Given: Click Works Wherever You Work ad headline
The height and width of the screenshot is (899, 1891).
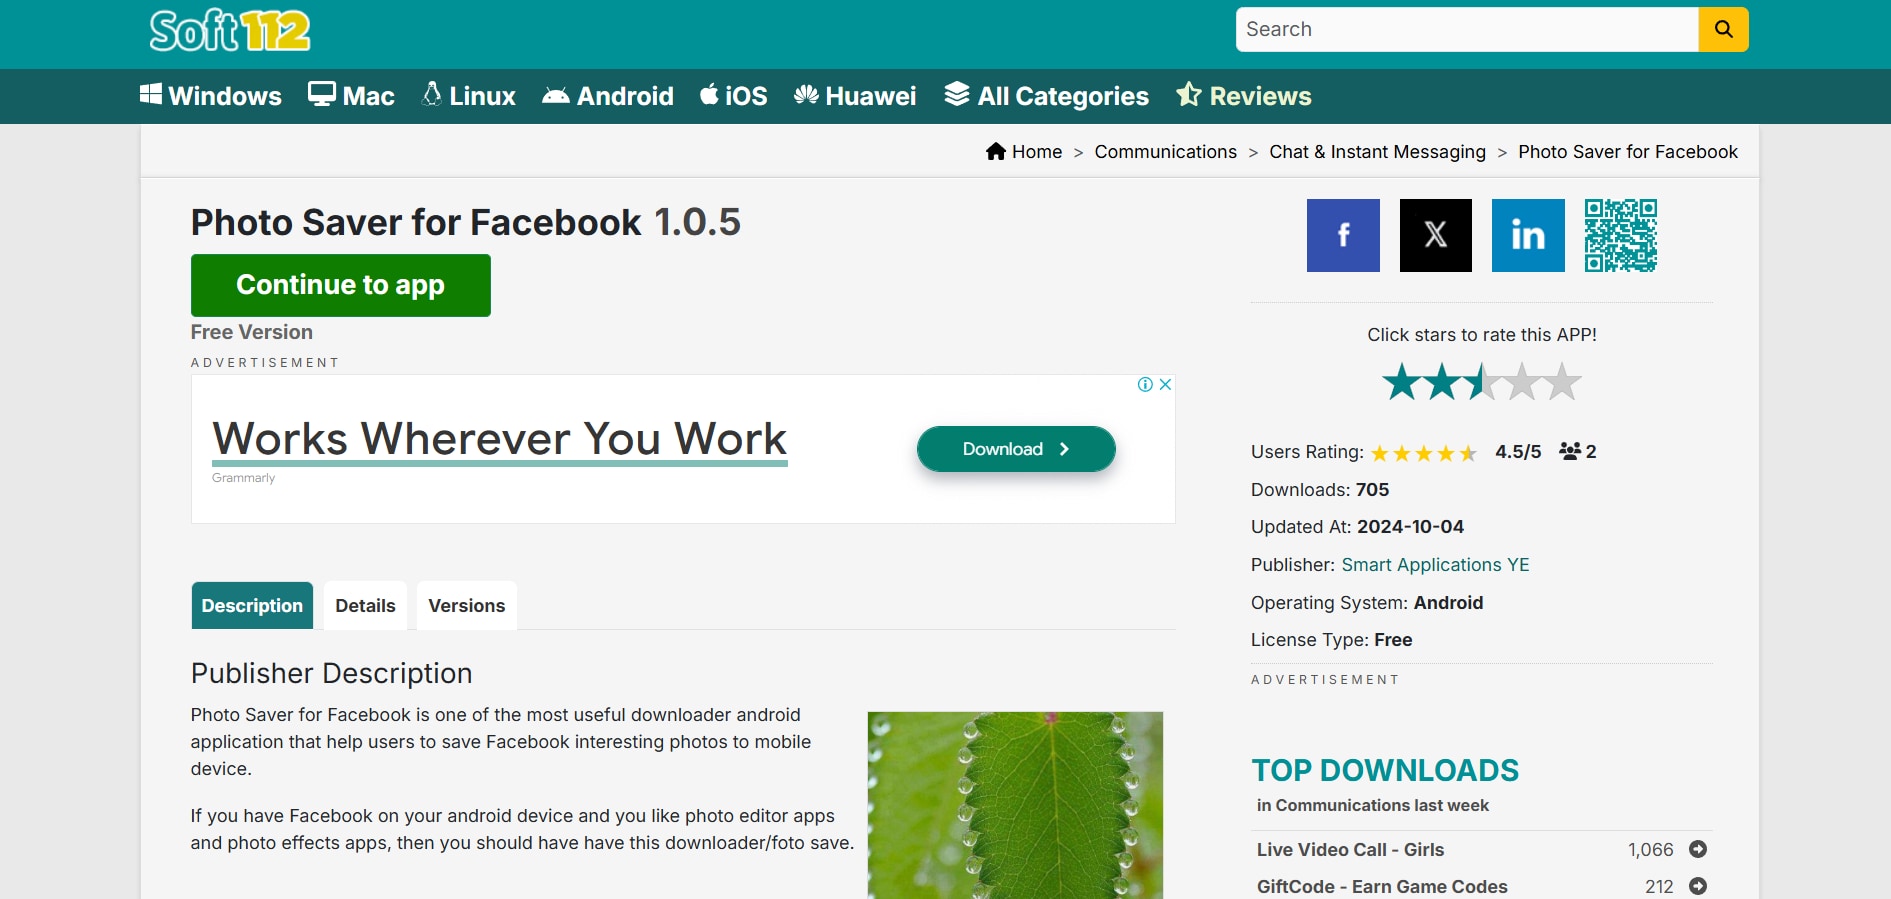Looking at the screenshot, I should [x=500, y=439].
